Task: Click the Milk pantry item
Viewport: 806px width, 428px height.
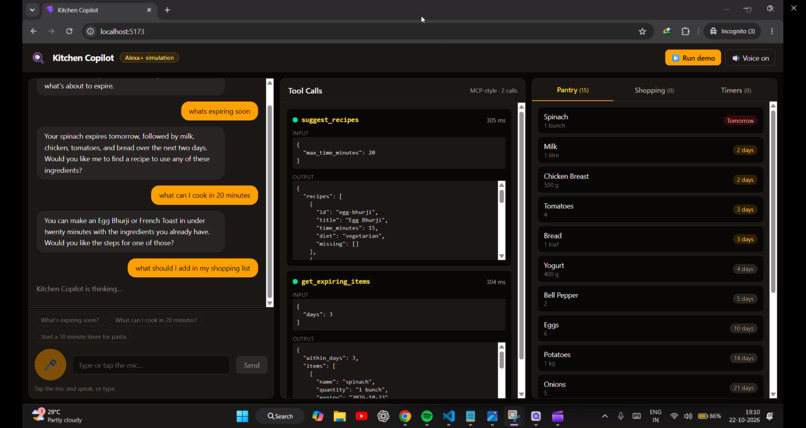Action: coord(650,151)
